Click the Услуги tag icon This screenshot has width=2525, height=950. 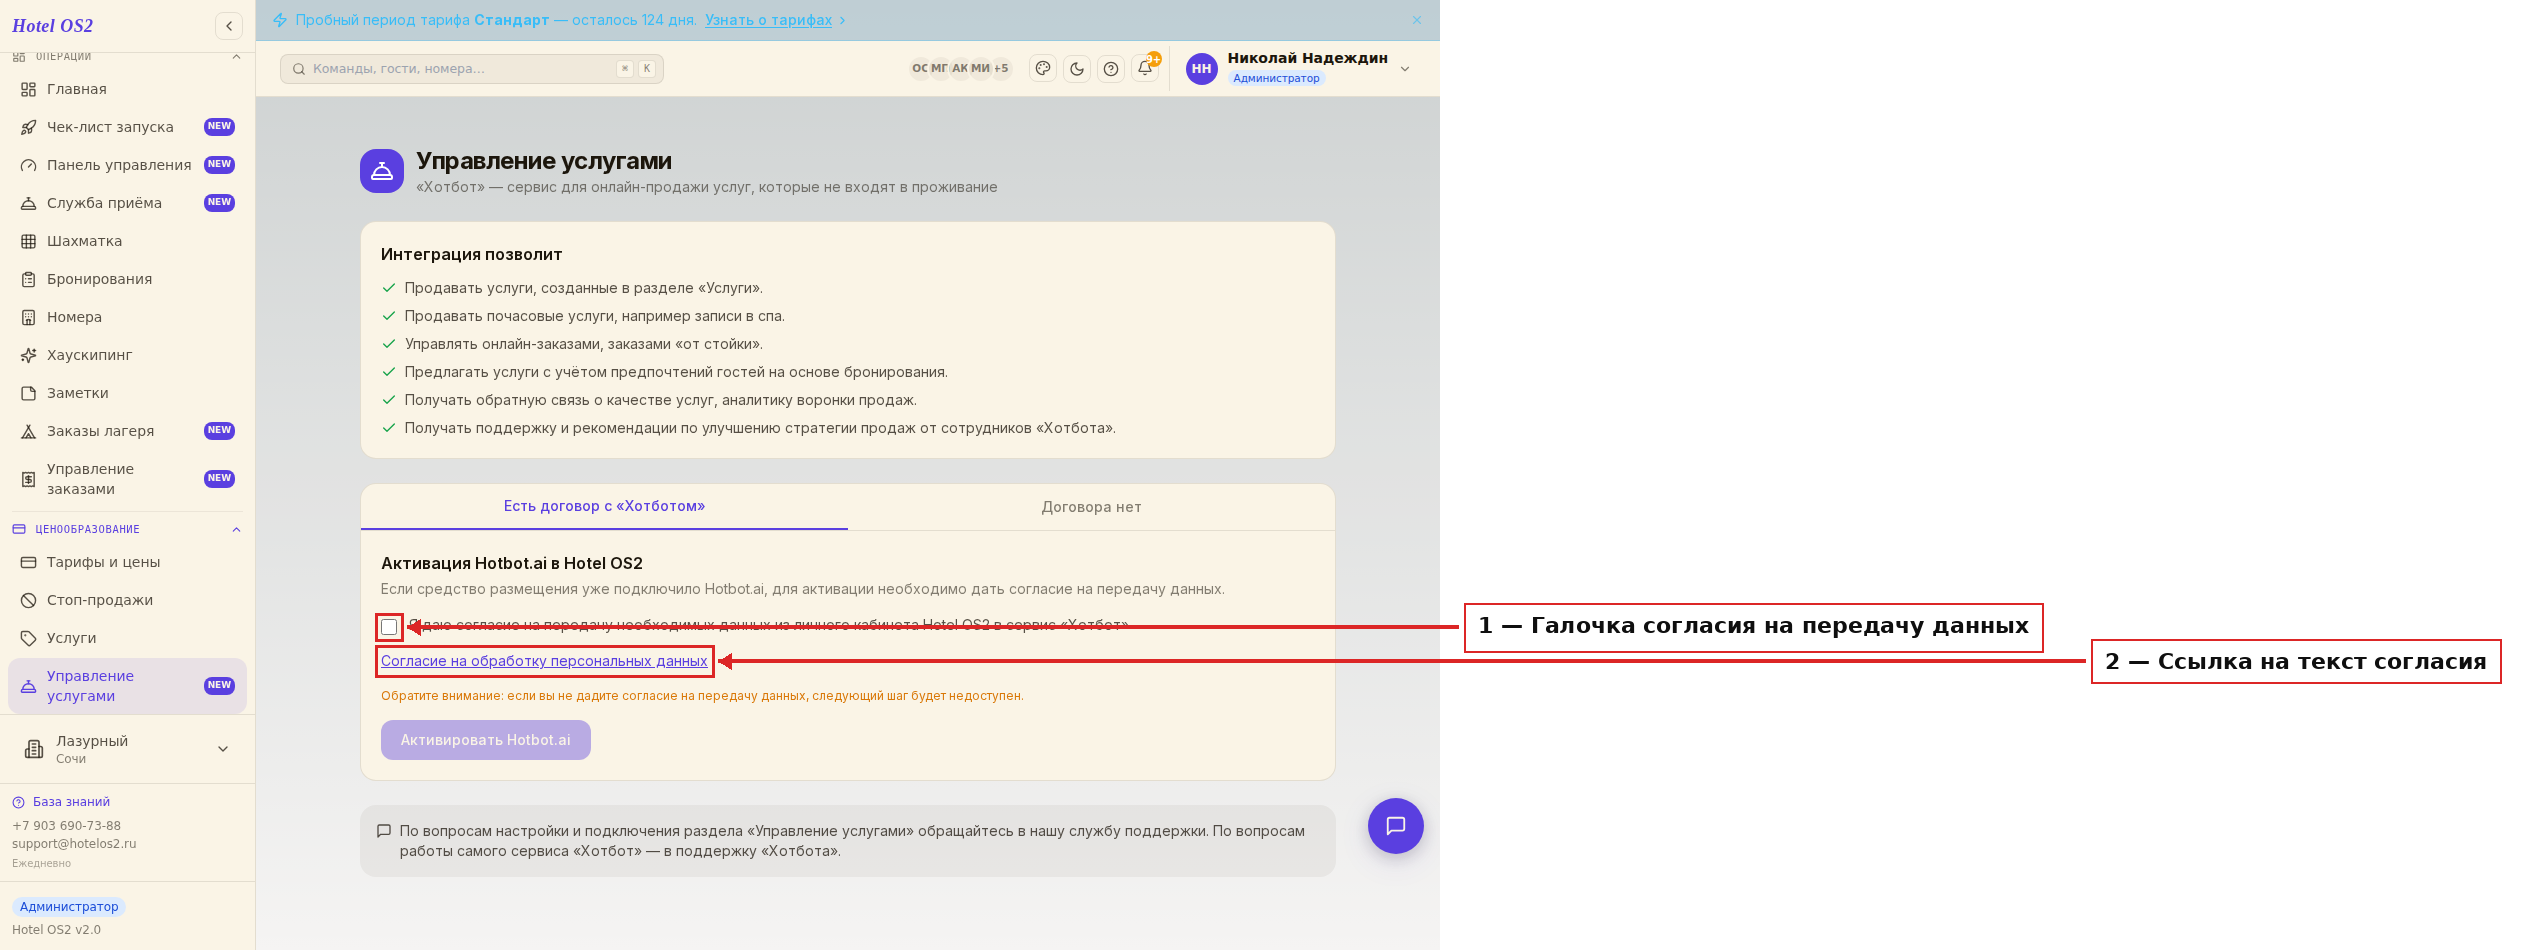[29, 638]
